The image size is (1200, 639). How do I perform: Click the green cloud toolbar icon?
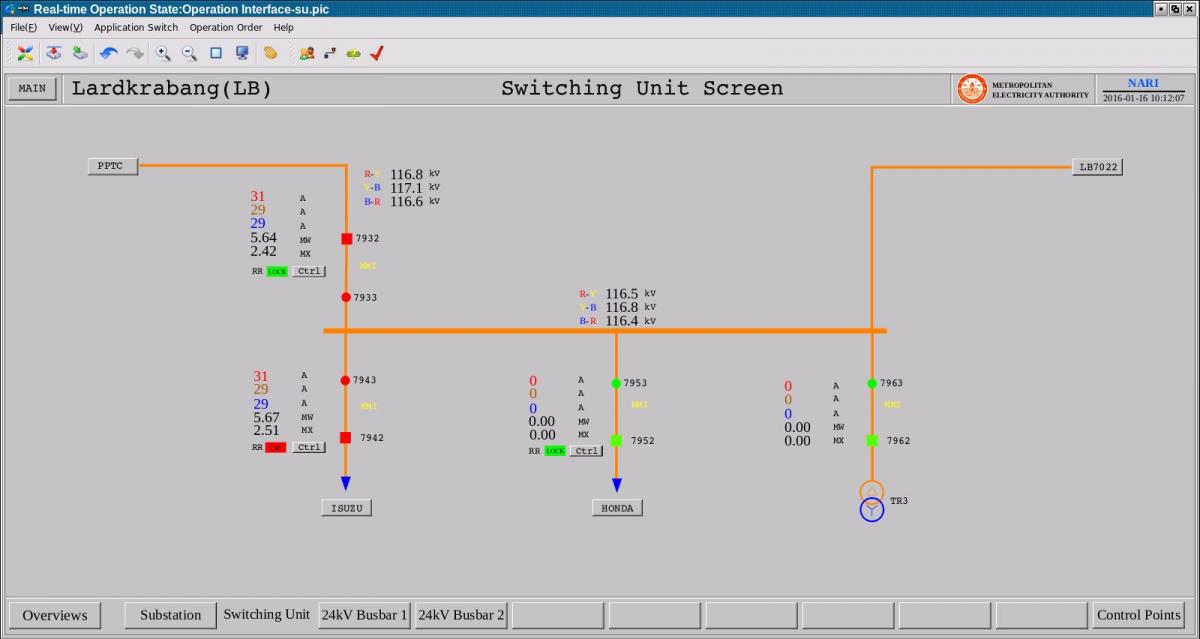point(353,53)
